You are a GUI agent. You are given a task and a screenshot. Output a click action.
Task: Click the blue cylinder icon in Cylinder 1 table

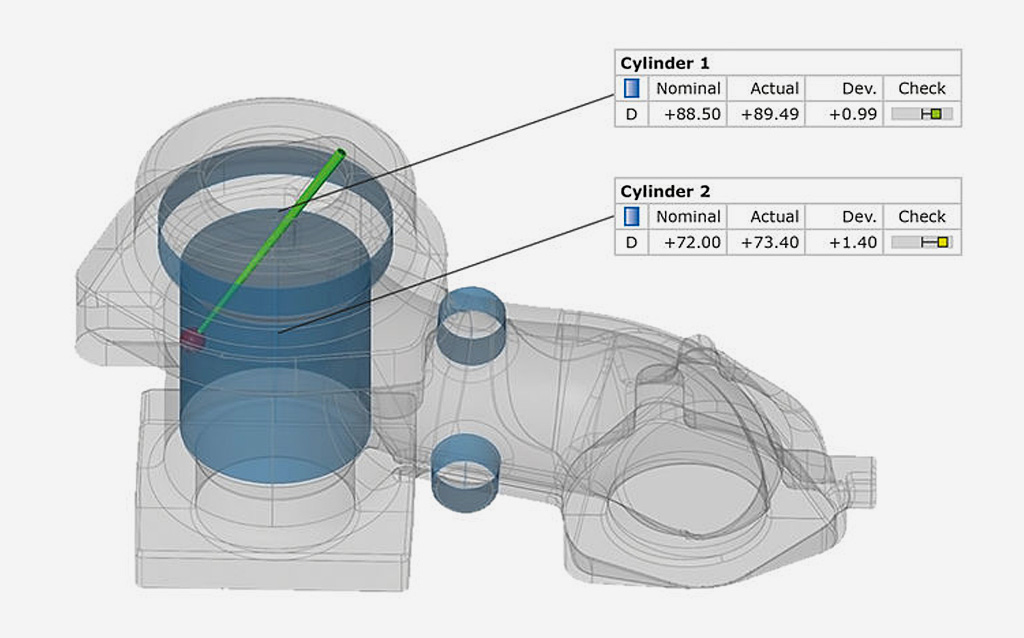coord(632,88)
